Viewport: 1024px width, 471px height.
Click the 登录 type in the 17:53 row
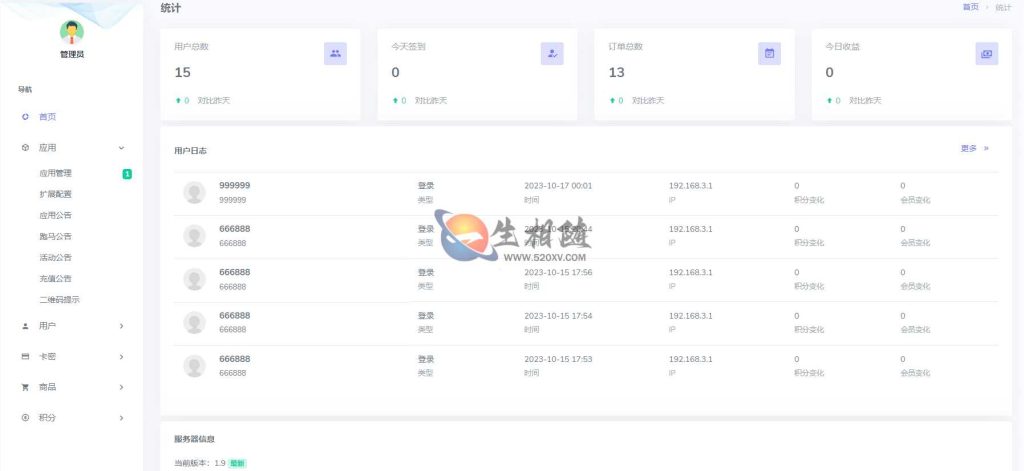[426, 359]
